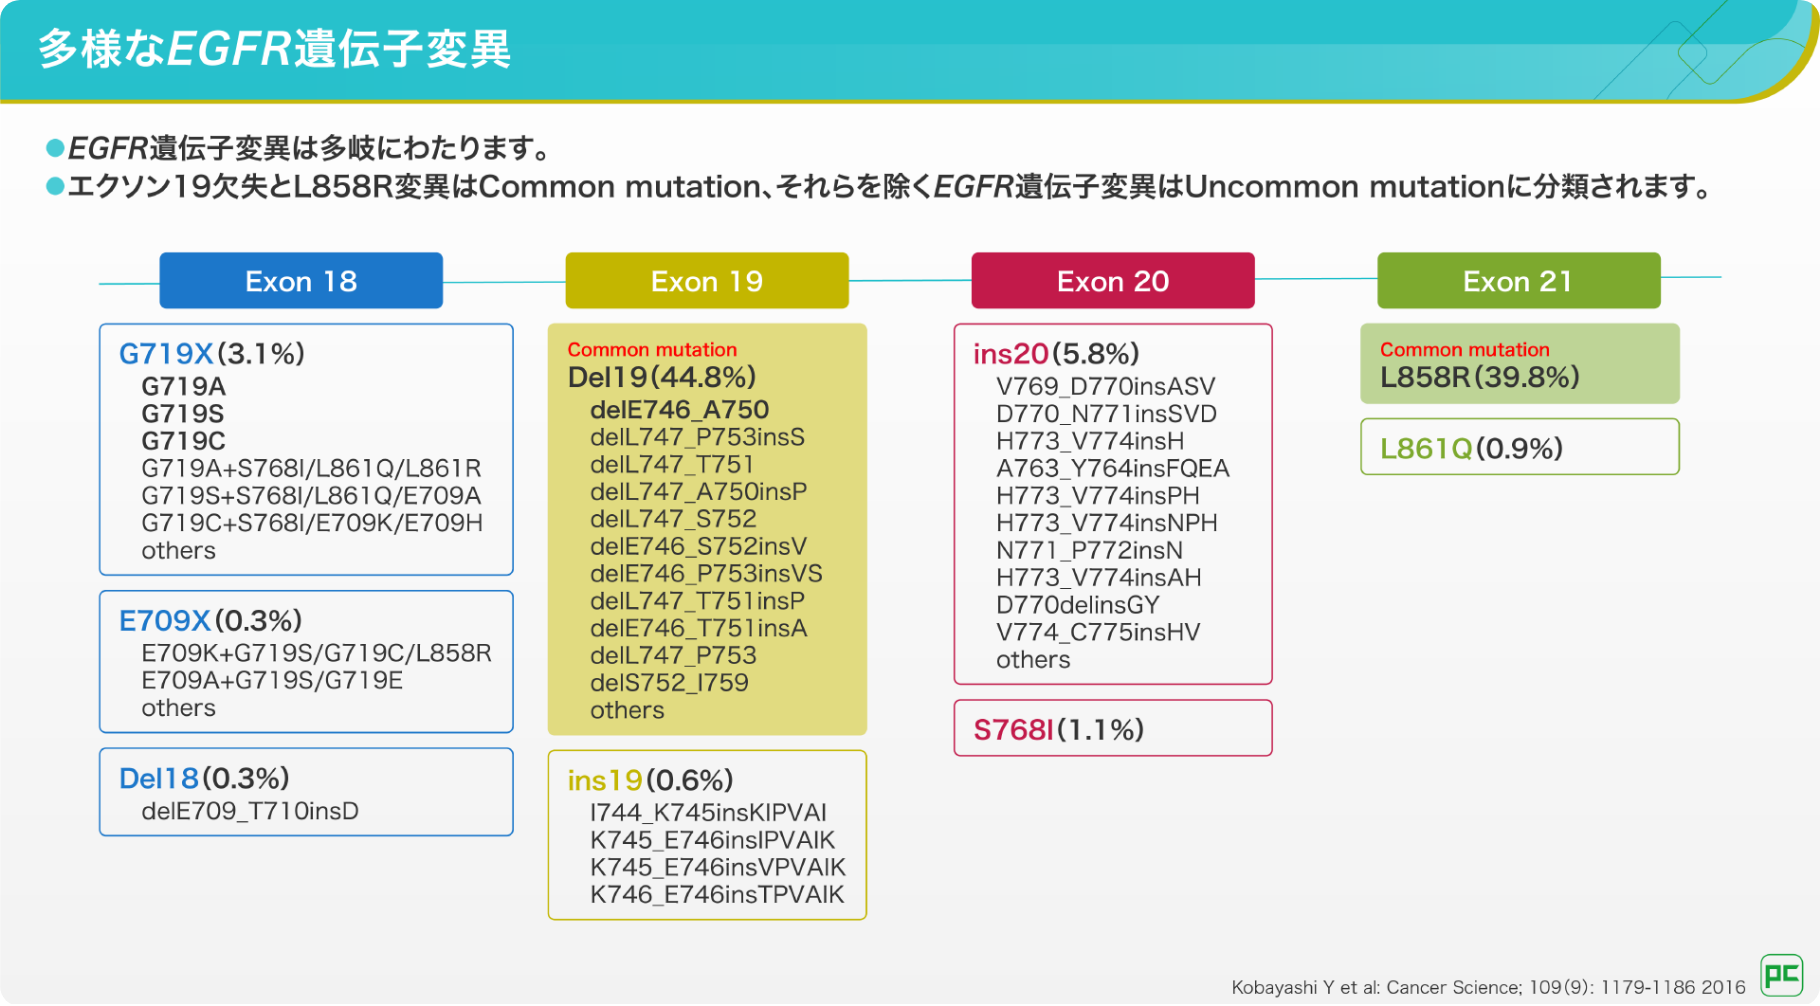This screenshot has width=1820, height=1006.
Task: Click the slide title 多様なEGFR遺伝子変異
Action: click(275, 49)
